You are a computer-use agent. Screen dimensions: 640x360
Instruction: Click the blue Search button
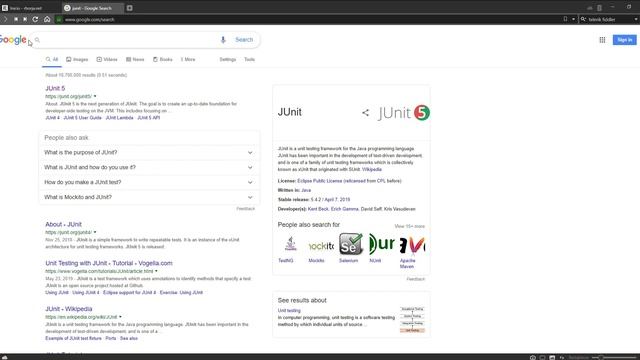[x=244, y=40]
